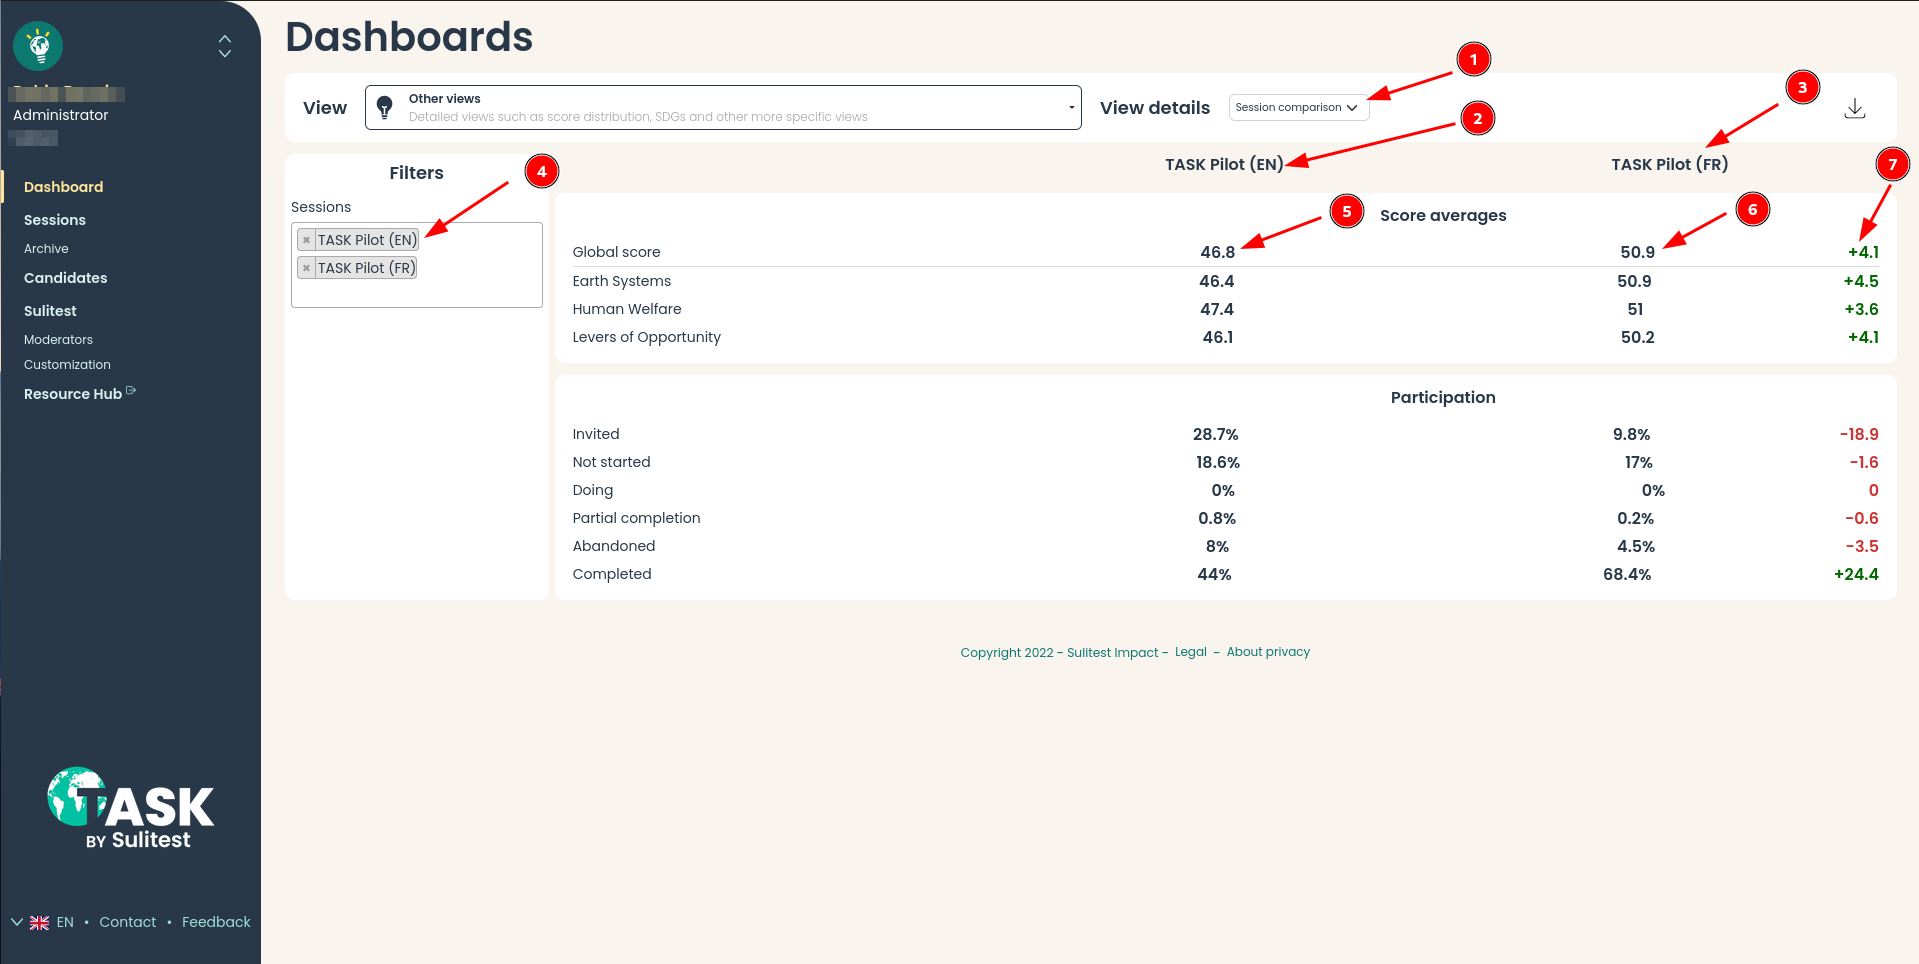Open the Other views dropdown
1919x964 pixels.
tap(723, 108)
